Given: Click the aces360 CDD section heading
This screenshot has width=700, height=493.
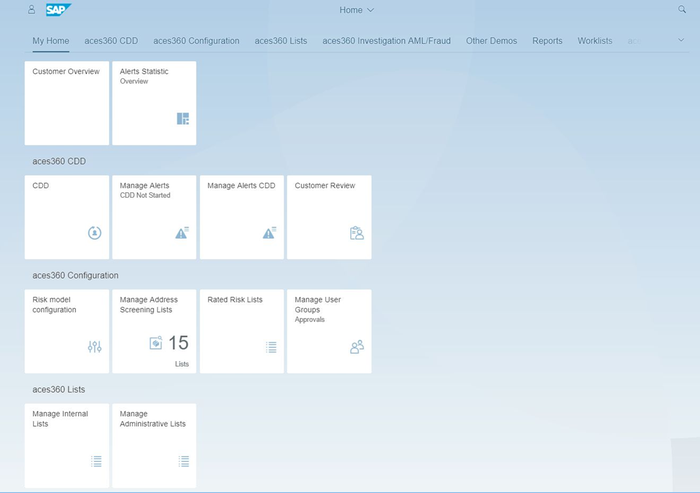Looking at the screenshot, I should [x=59, y=161].
